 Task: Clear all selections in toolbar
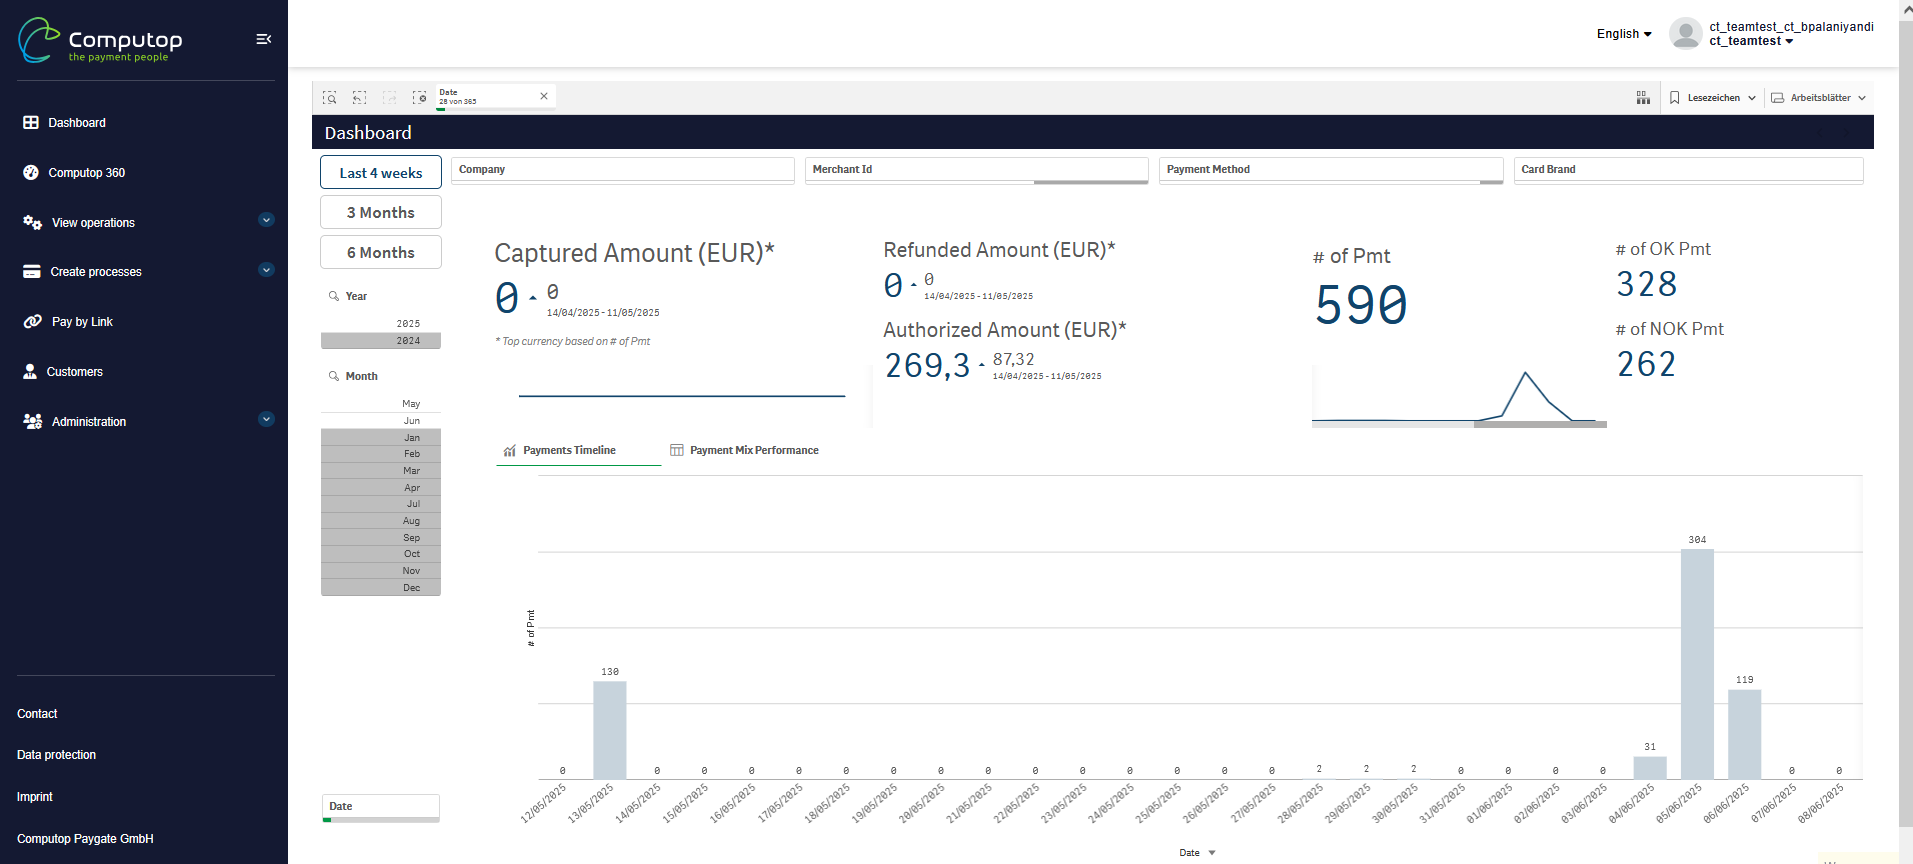tap(419, 97)
